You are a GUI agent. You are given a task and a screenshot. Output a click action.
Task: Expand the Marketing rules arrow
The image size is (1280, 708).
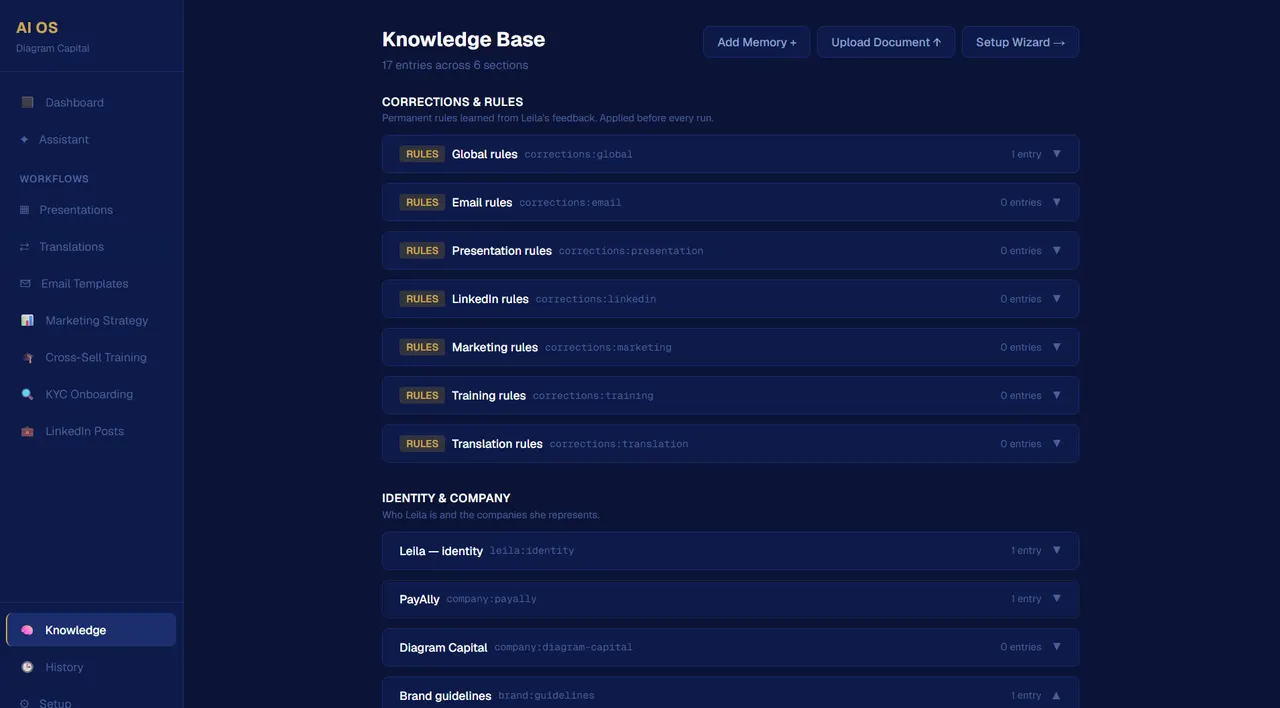1056,347
